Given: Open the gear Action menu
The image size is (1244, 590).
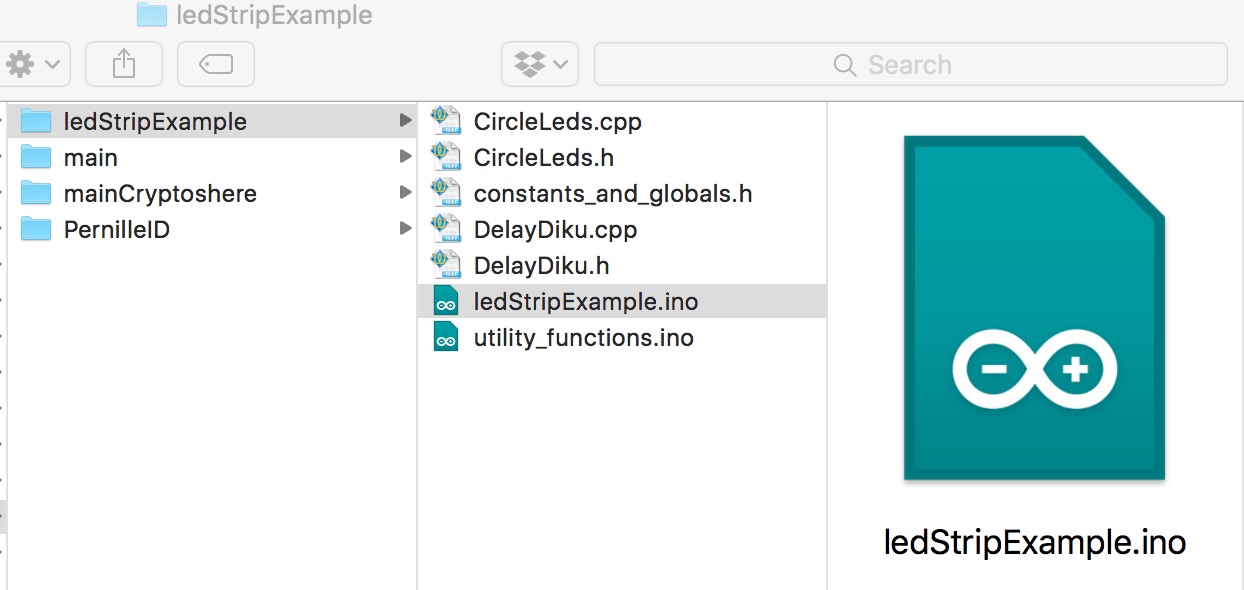Looking at the screenshot, I should click(33, 64).
